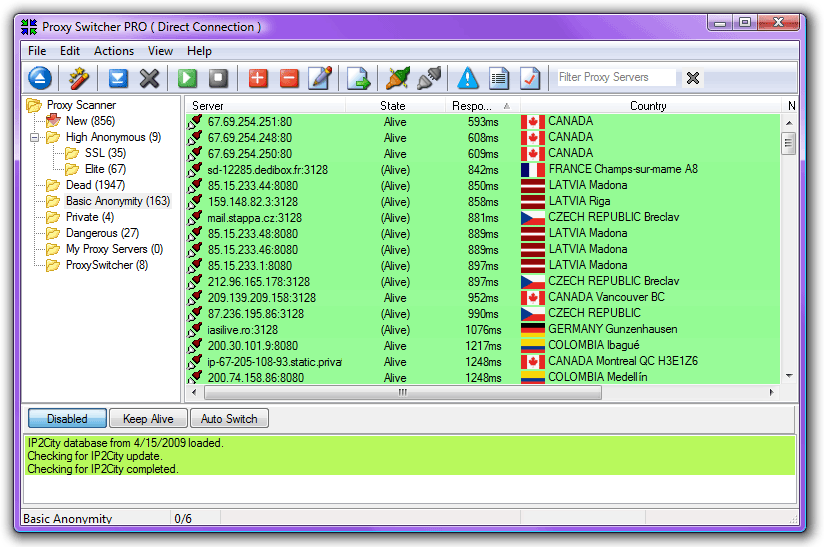Click into Filter Proxy Servers field

(616, 77)
